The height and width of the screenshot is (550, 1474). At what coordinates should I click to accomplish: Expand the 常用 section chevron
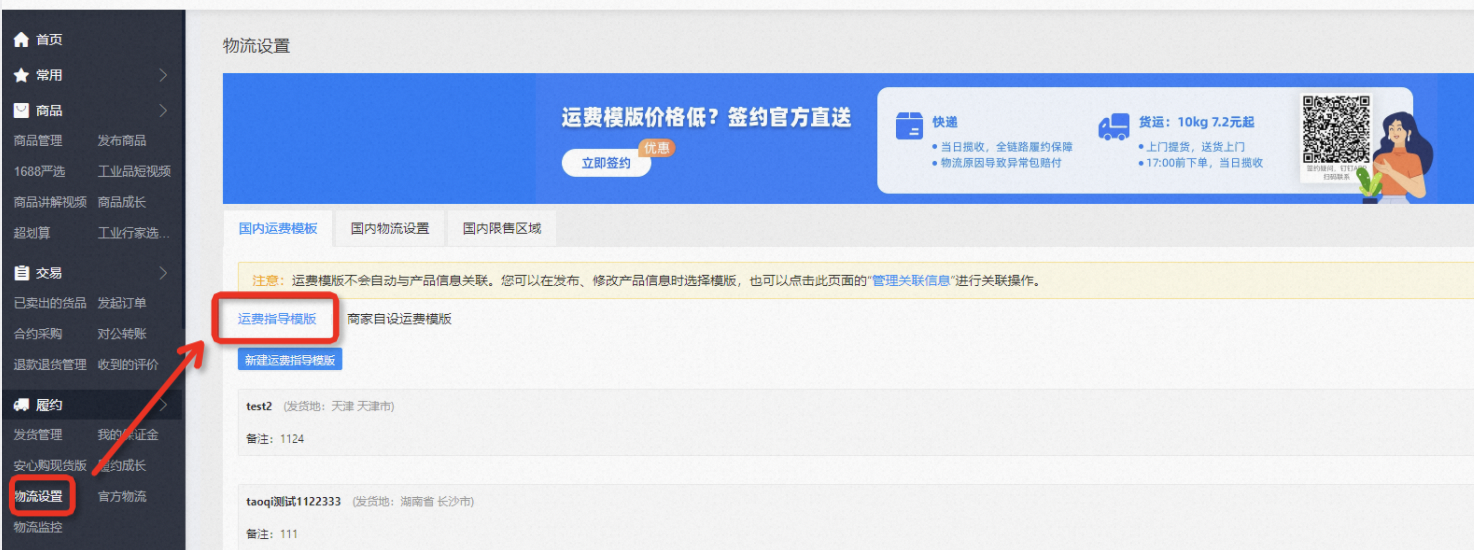tap(163, 75)
